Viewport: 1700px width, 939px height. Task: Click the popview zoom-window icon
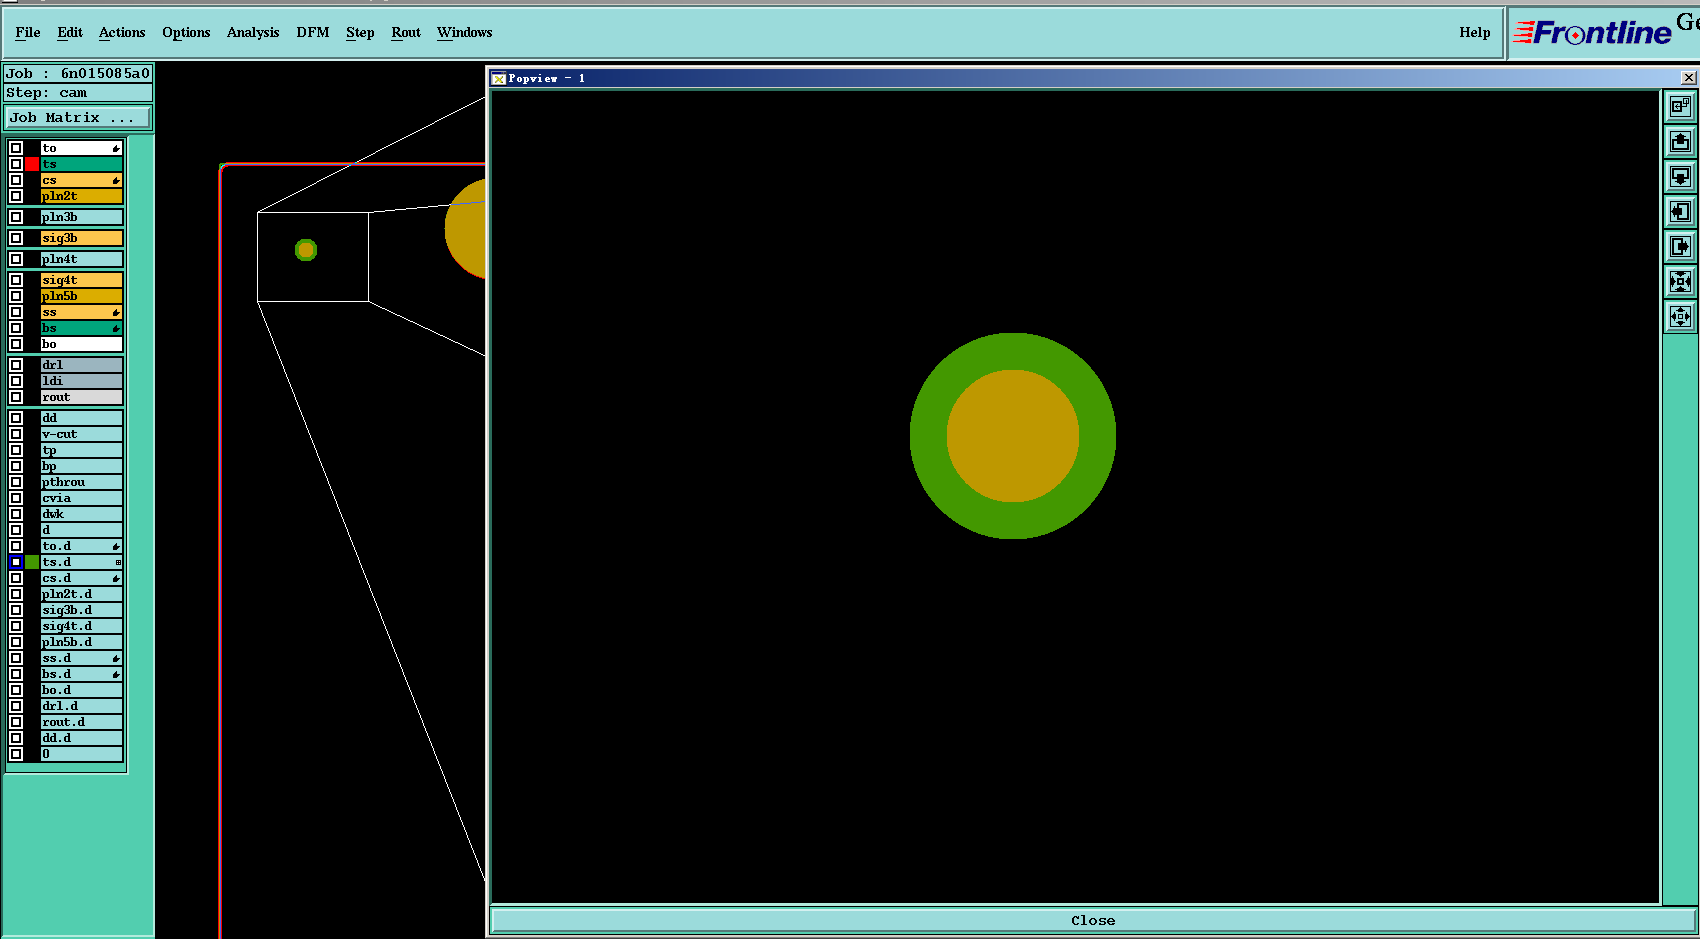tap(1680, 106)
